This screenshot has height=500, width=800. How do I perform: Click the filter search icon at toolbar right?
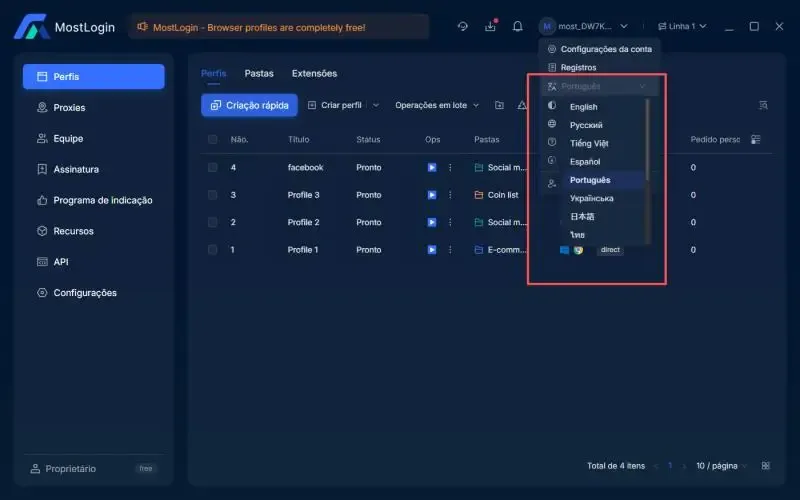point(763,105)
